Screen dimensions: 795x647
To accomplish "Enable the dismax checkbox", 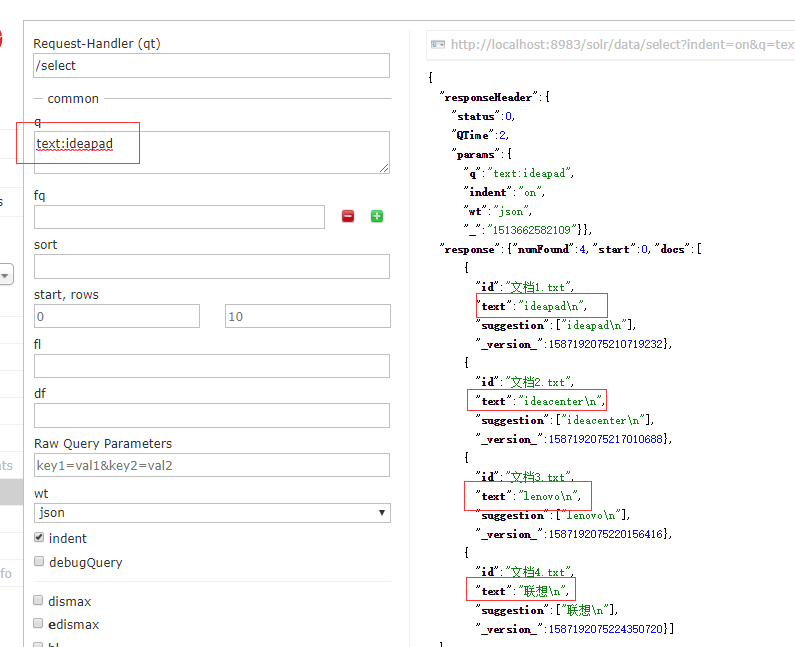I will 38,600.
